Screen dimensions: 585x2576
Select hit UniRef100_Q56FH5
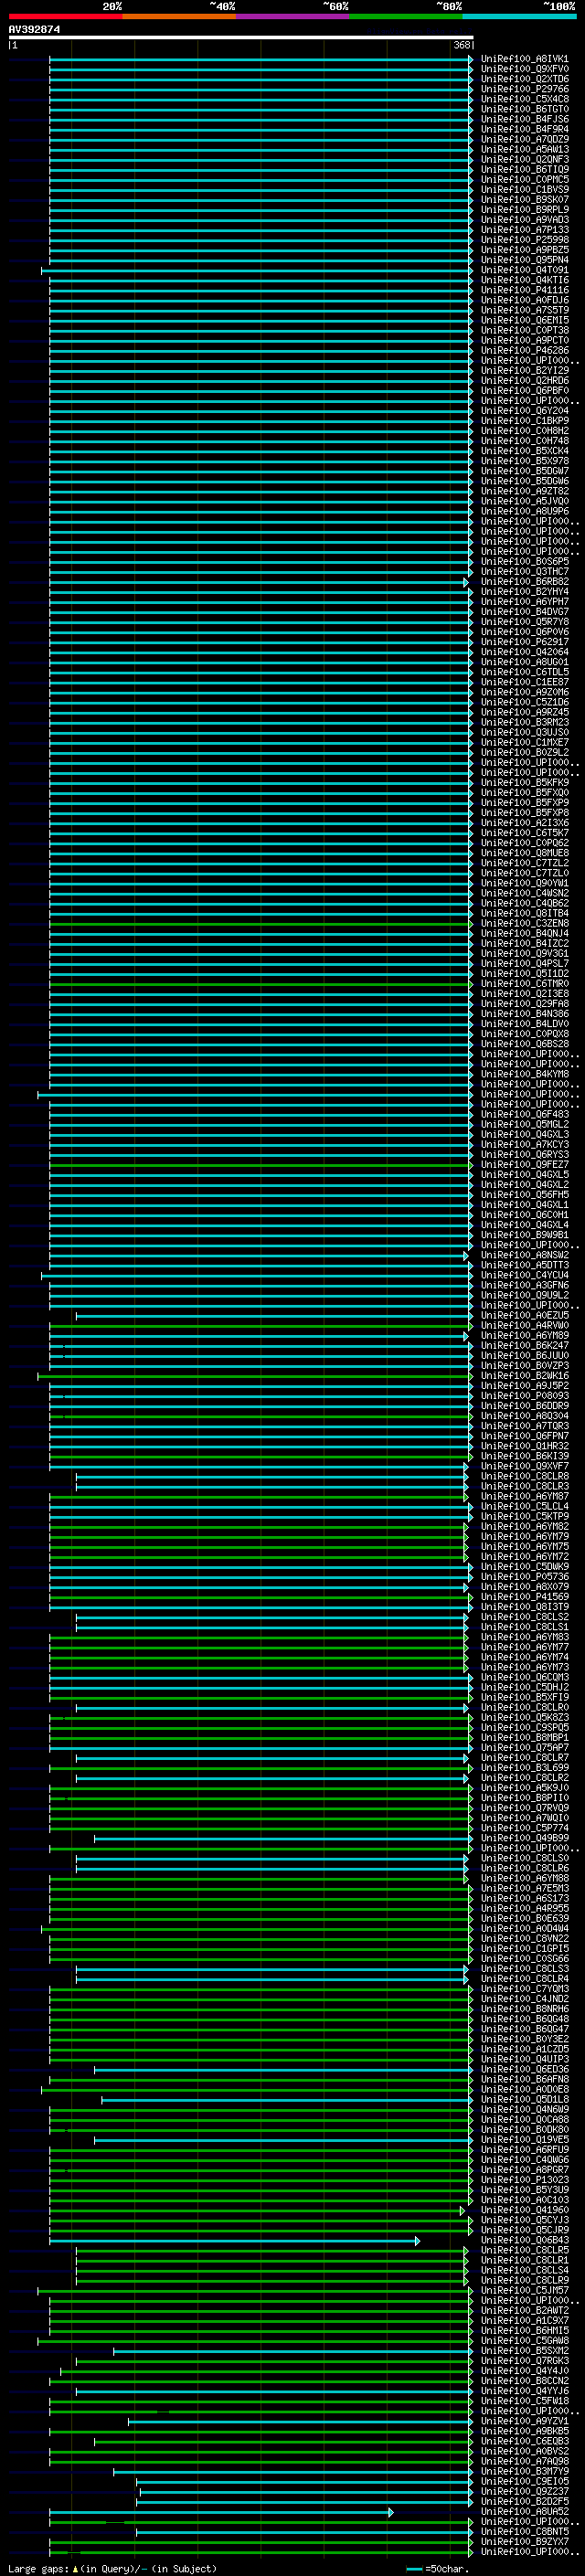click(x=524, y=1195)
